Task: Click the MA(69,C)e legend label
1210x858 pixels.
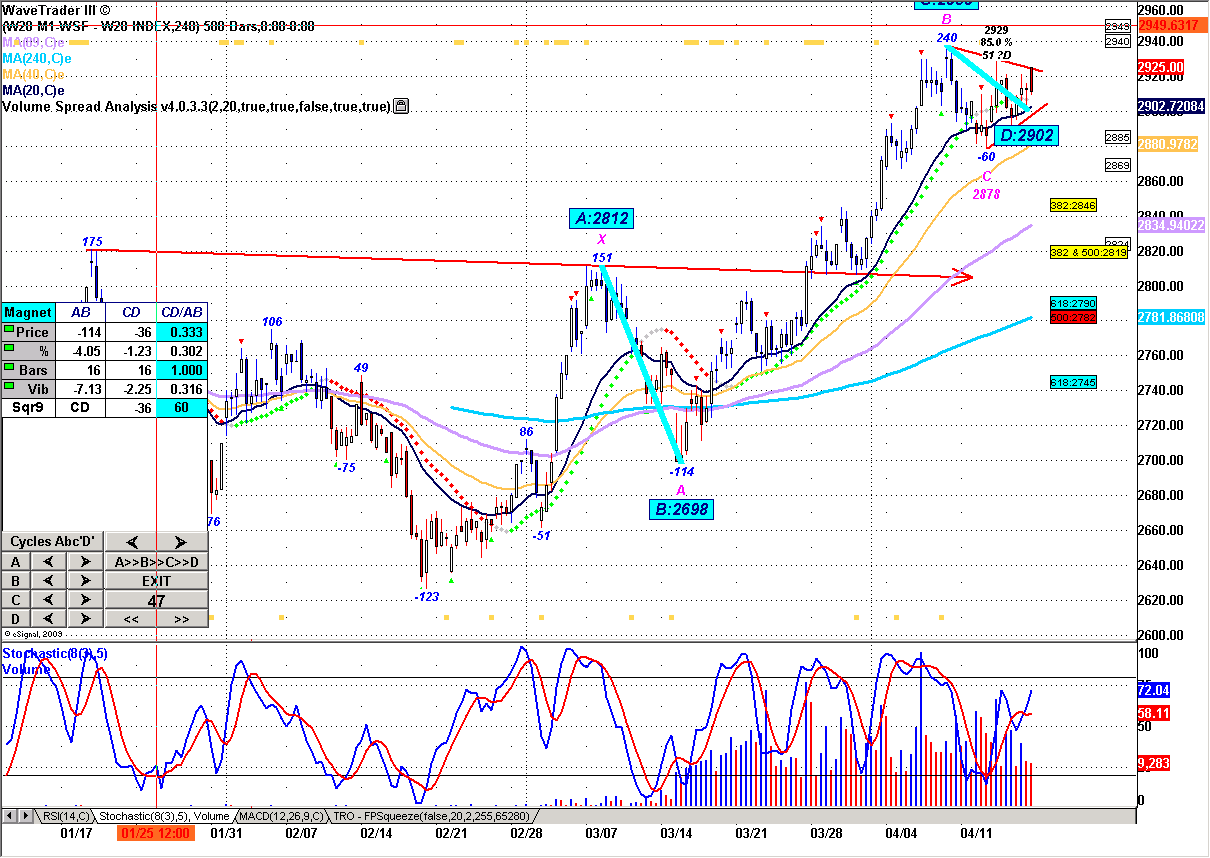Action: coord(33,43)
